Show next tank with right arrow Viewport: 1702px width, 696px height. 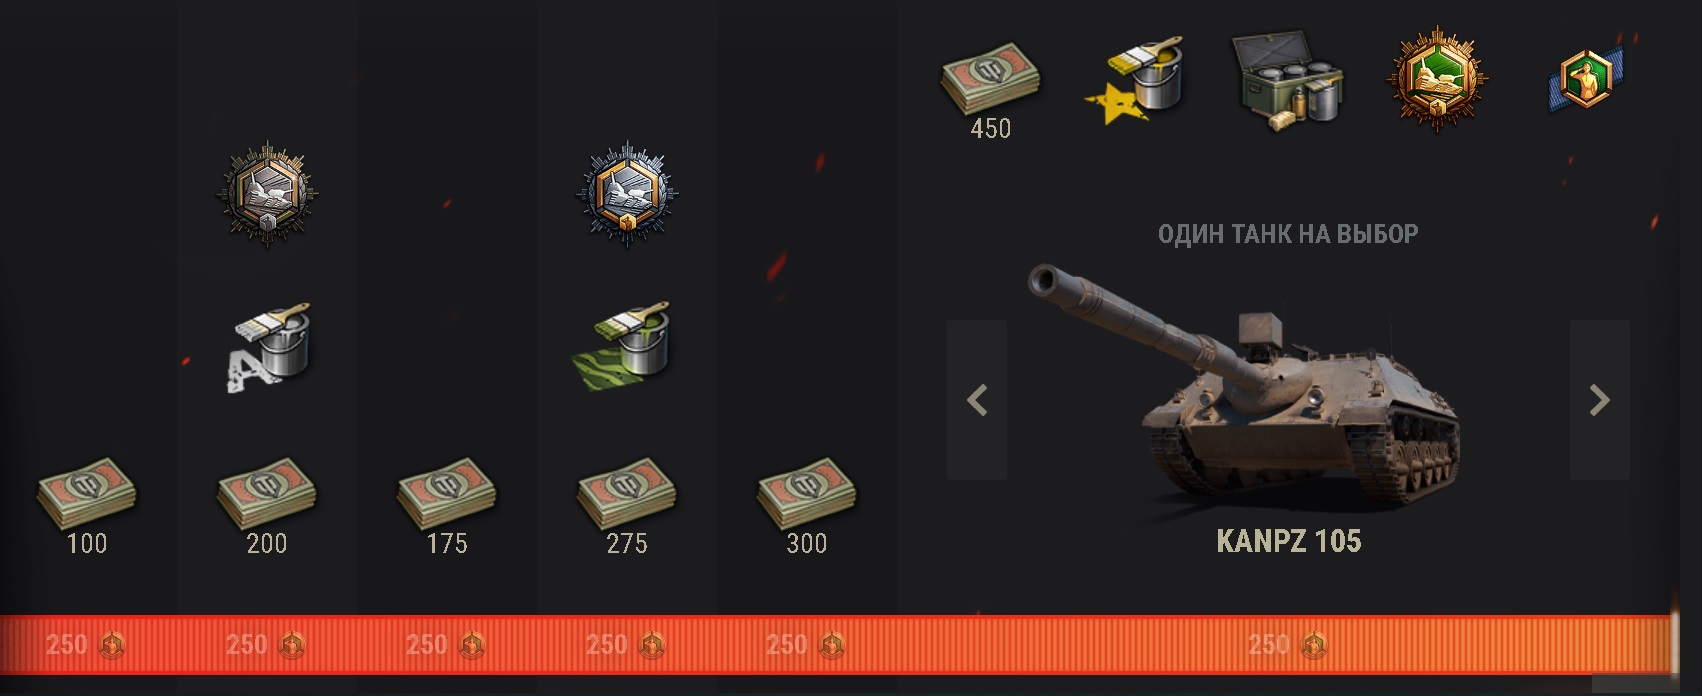(1599, 400)
